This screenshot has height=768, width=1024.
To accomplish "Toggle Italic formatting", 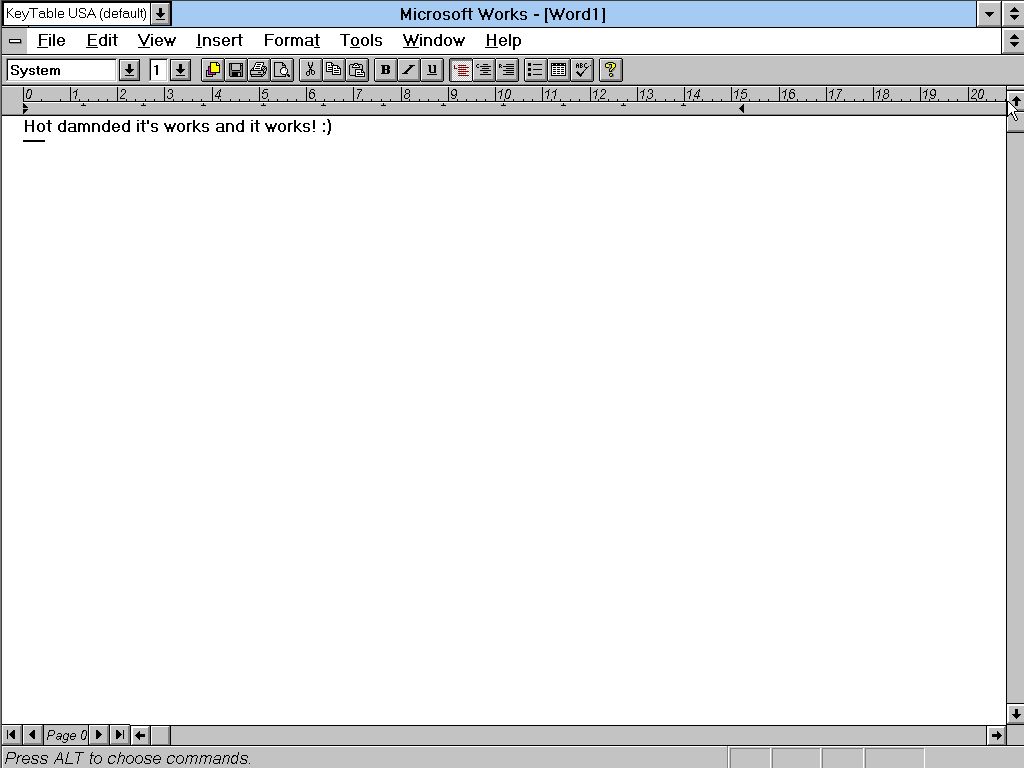I will point(408,70).
